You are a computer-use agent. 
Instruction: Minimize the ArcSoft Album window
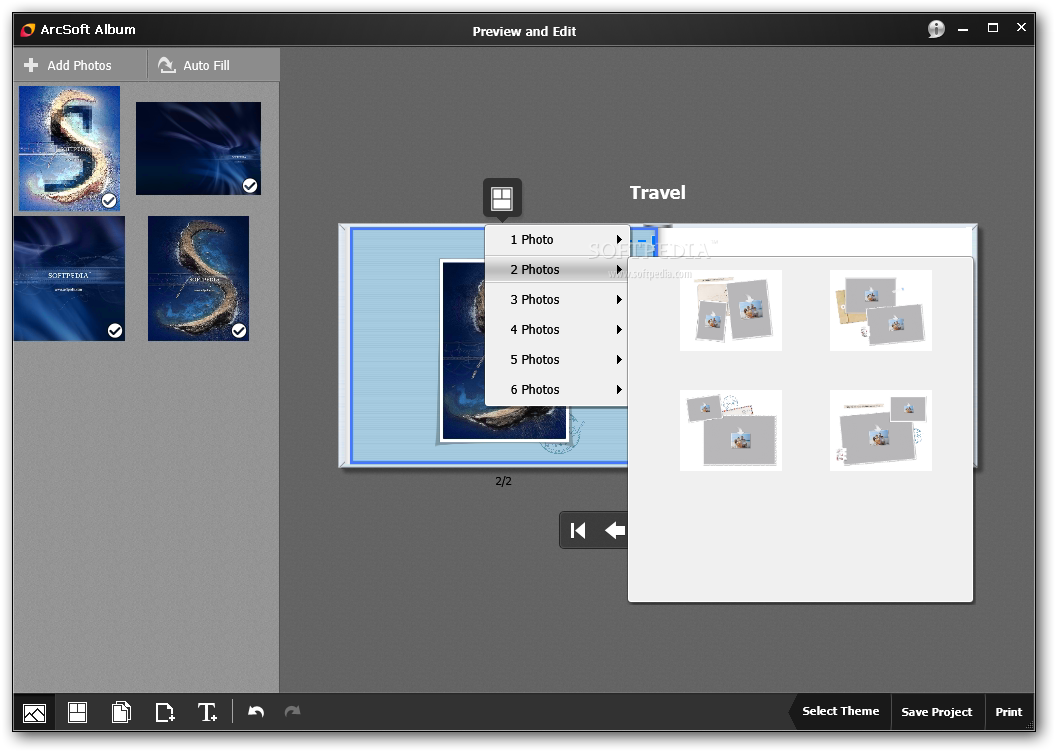(x=963, y=29)
